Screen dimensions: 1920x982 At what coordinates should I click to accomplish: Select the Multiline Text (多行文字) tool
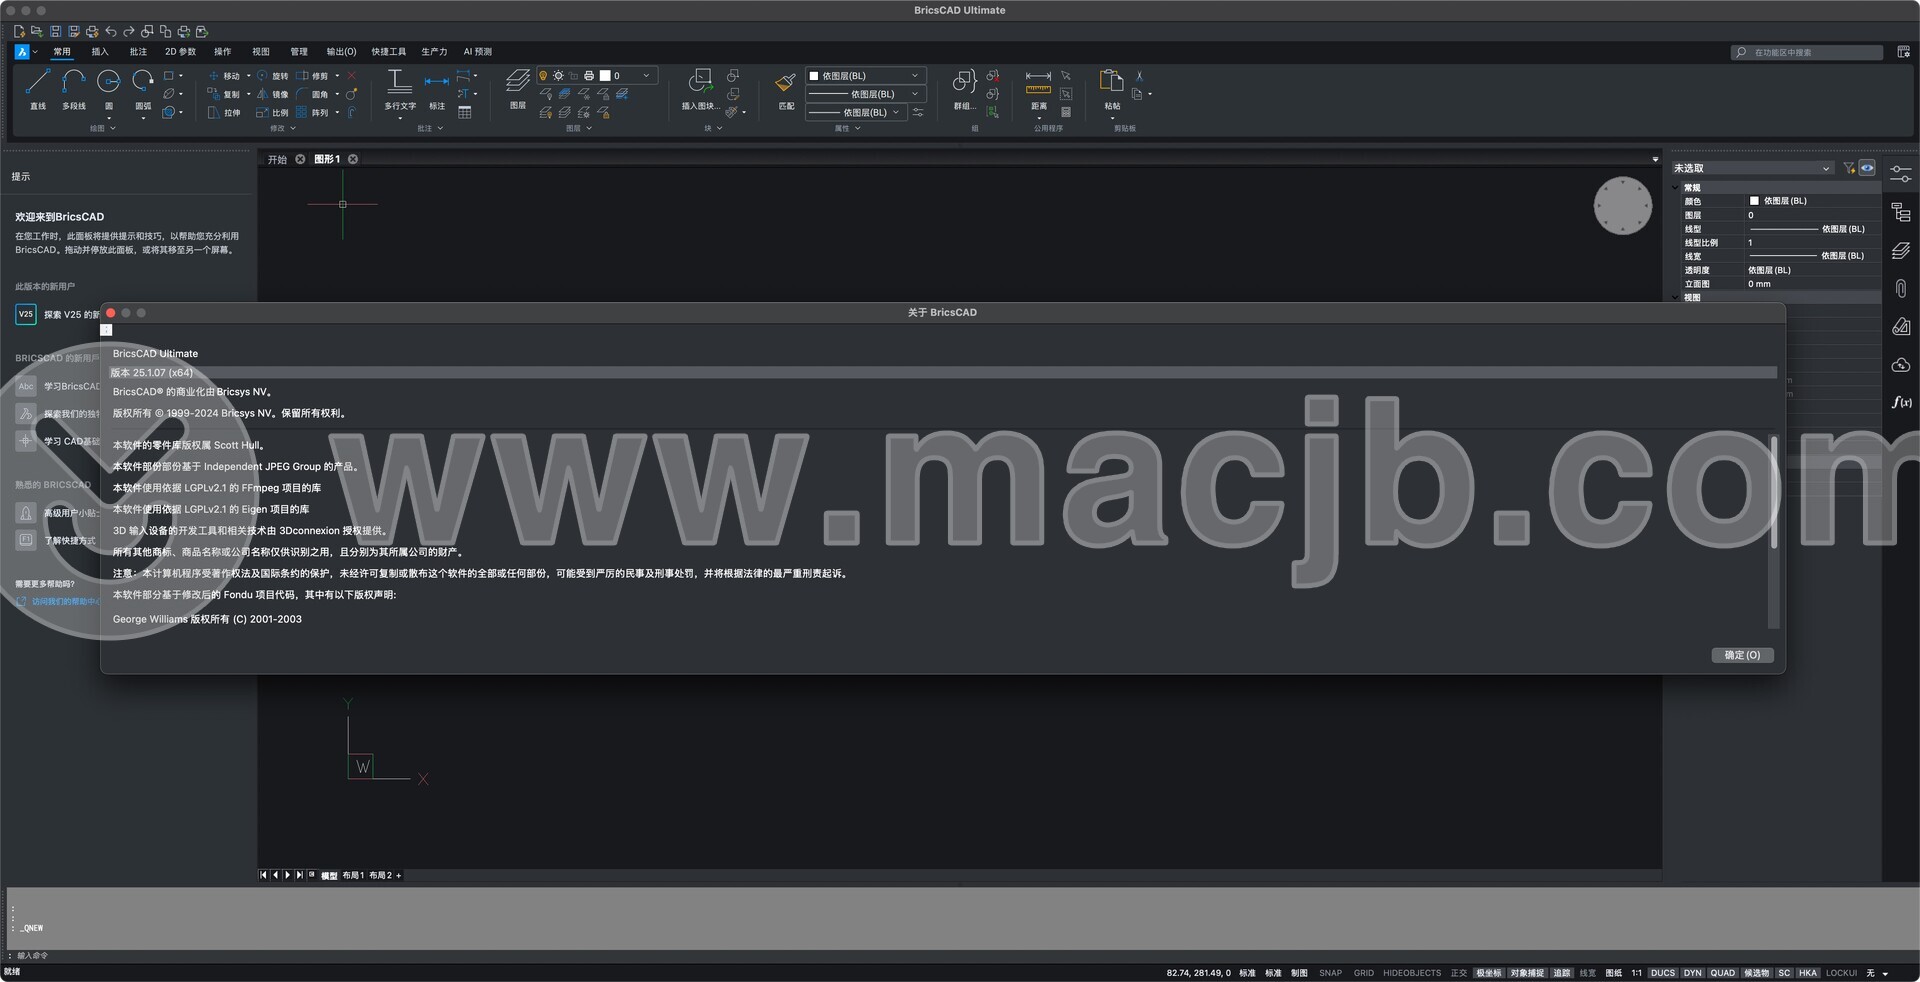399,88
